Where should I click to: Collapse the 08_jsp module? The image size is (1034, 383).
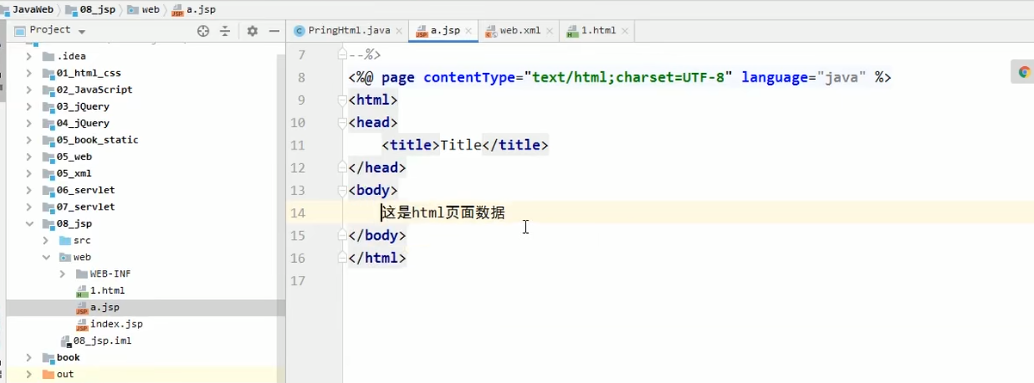point(29,223)
